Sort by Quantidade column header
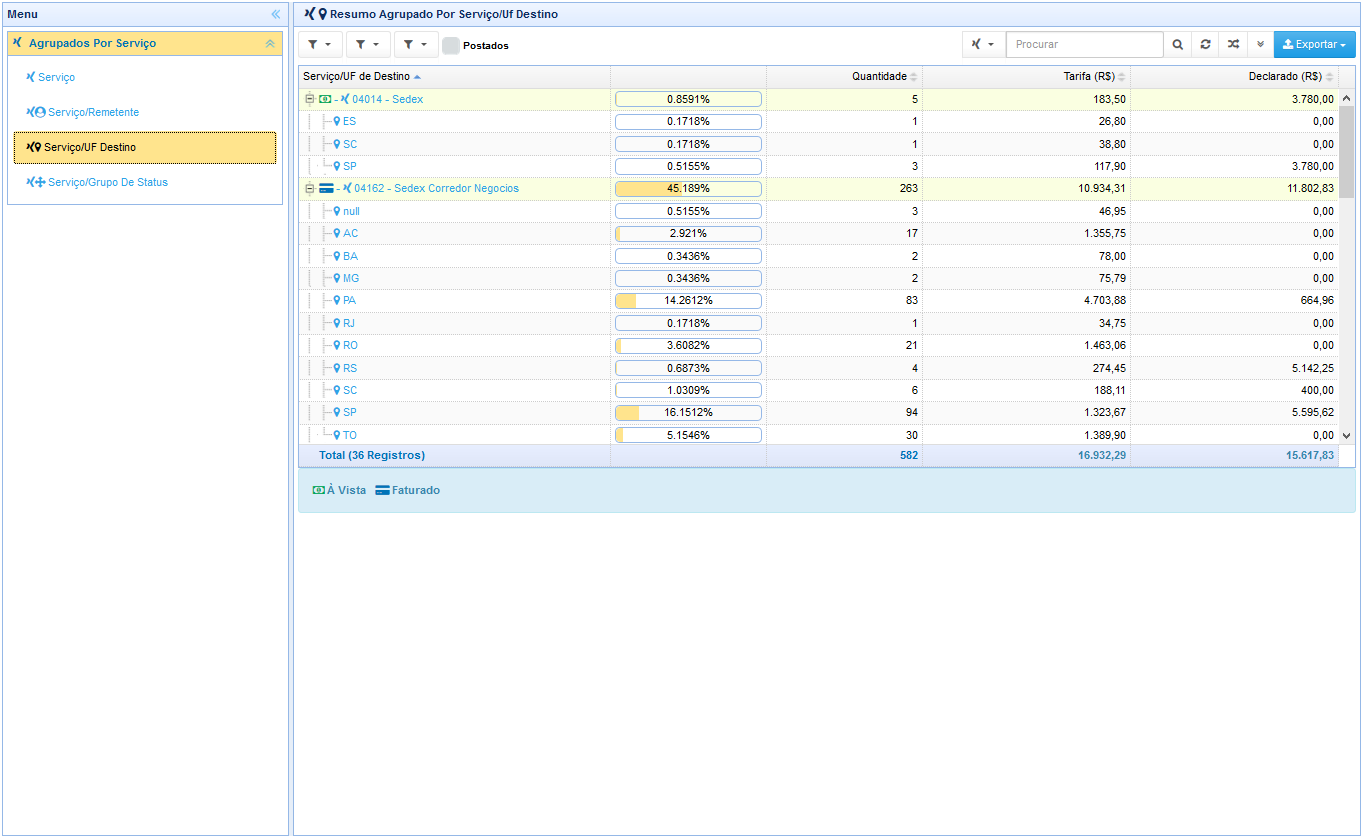The width and height of the screenshot is (1363, 838). coord(845,77)
